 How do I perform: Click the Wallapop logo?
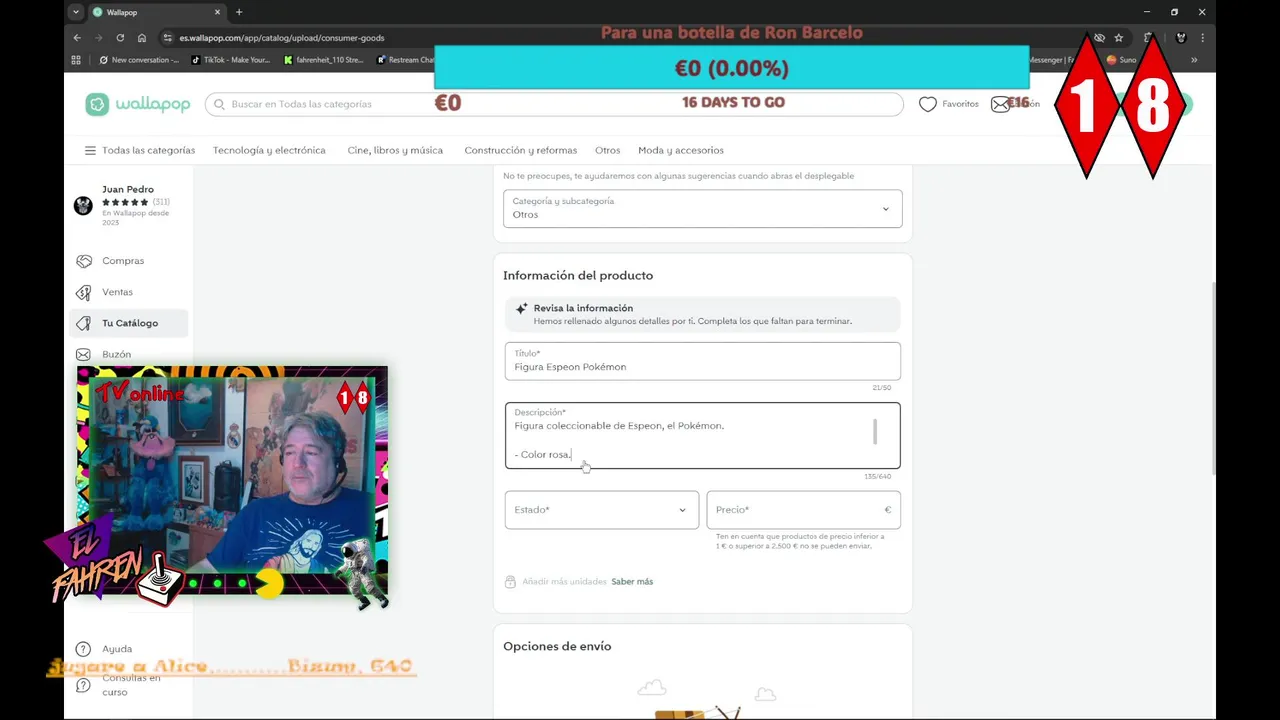tap(138, 104)
